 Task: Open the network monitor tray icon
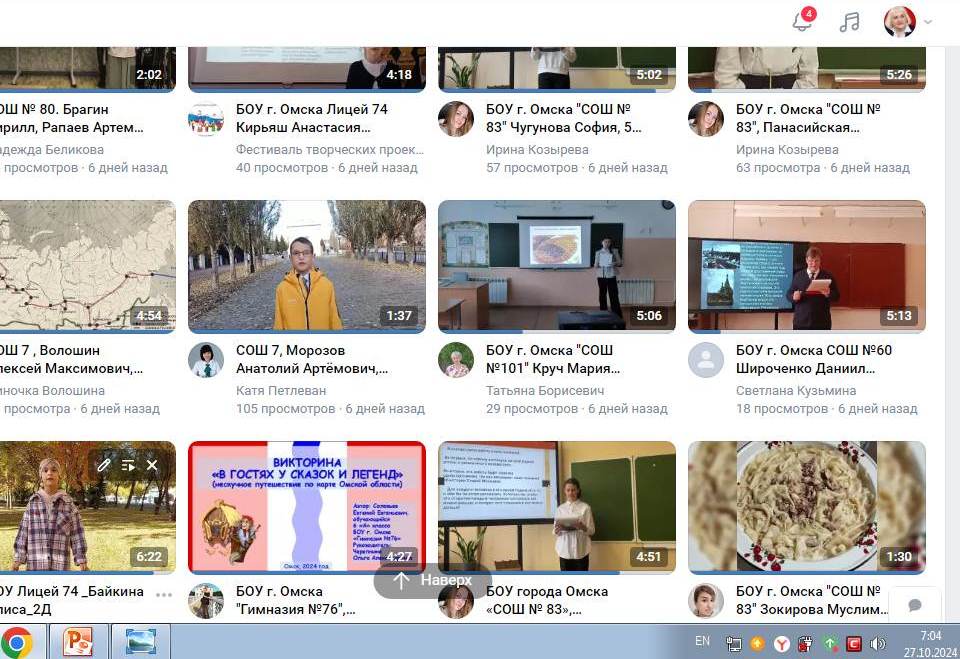[x=733, y=644]
